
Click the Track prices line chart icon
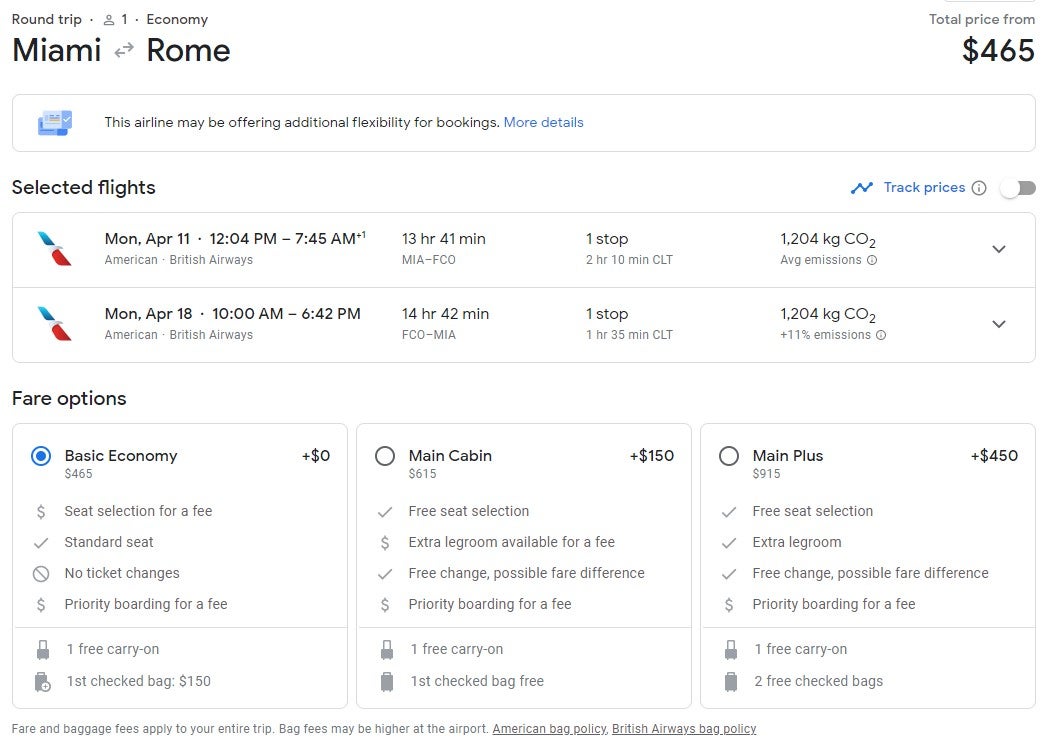click(x=863, y=187)
